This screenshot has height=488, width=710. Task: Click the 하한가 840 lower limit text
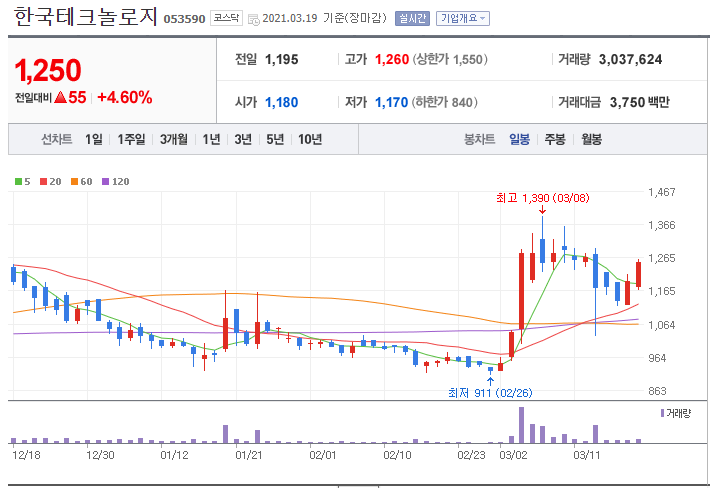pos(444,102)
